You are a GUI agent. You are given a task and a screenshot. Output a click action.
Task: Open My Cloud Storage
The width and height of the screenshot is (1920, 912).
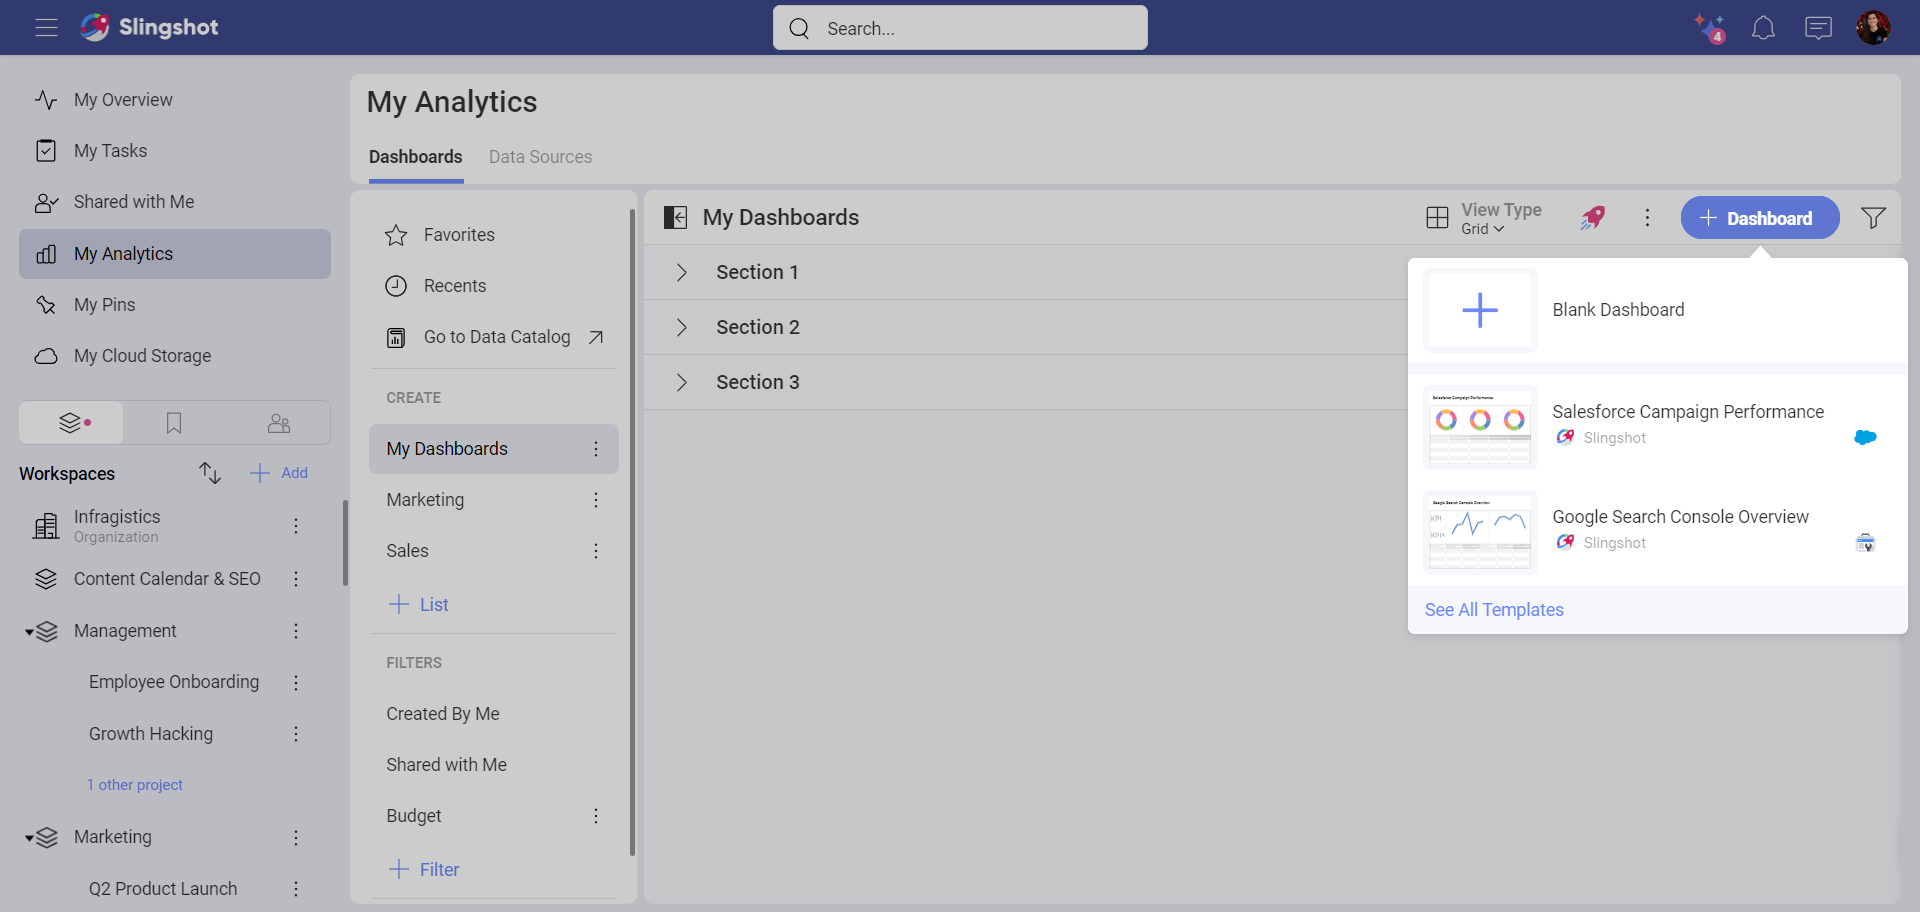point(175,356)
